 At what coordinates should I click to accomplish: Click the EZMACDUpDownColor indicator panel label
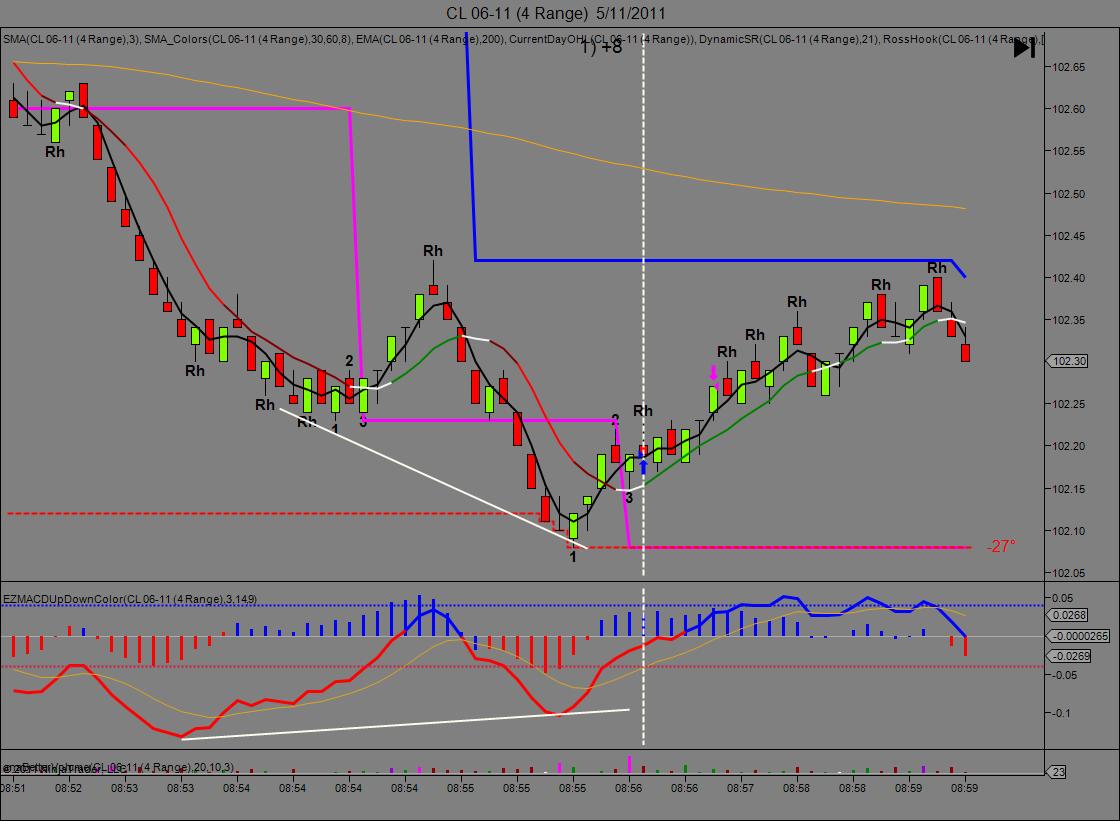pyautogui.click(x=130, y=599)
